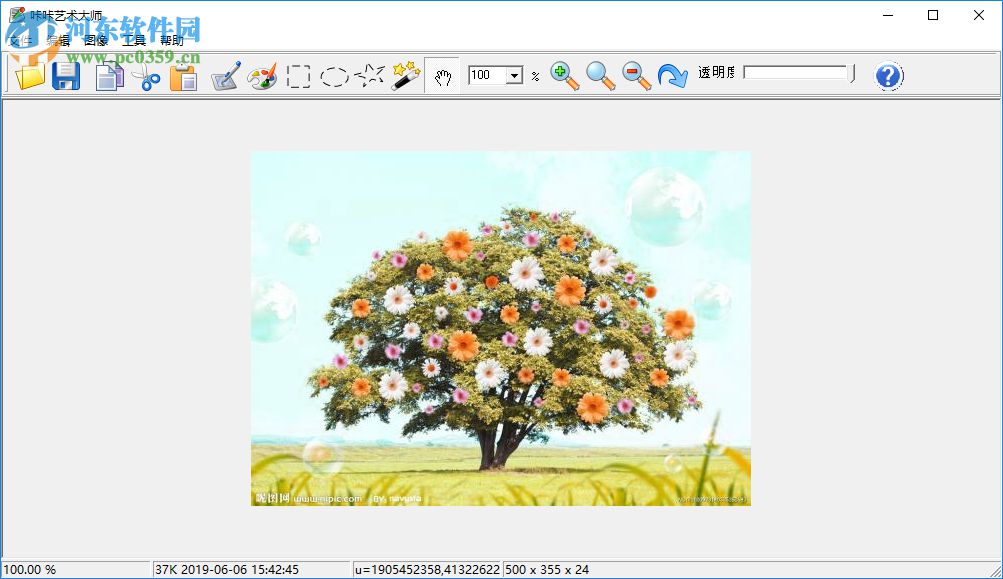Select the magic wand tool

click(406, 76)
